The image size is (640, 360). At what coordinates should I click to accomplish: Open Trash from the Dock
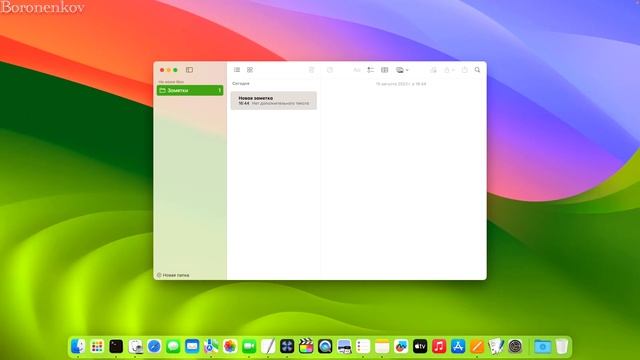click(562, 346)
